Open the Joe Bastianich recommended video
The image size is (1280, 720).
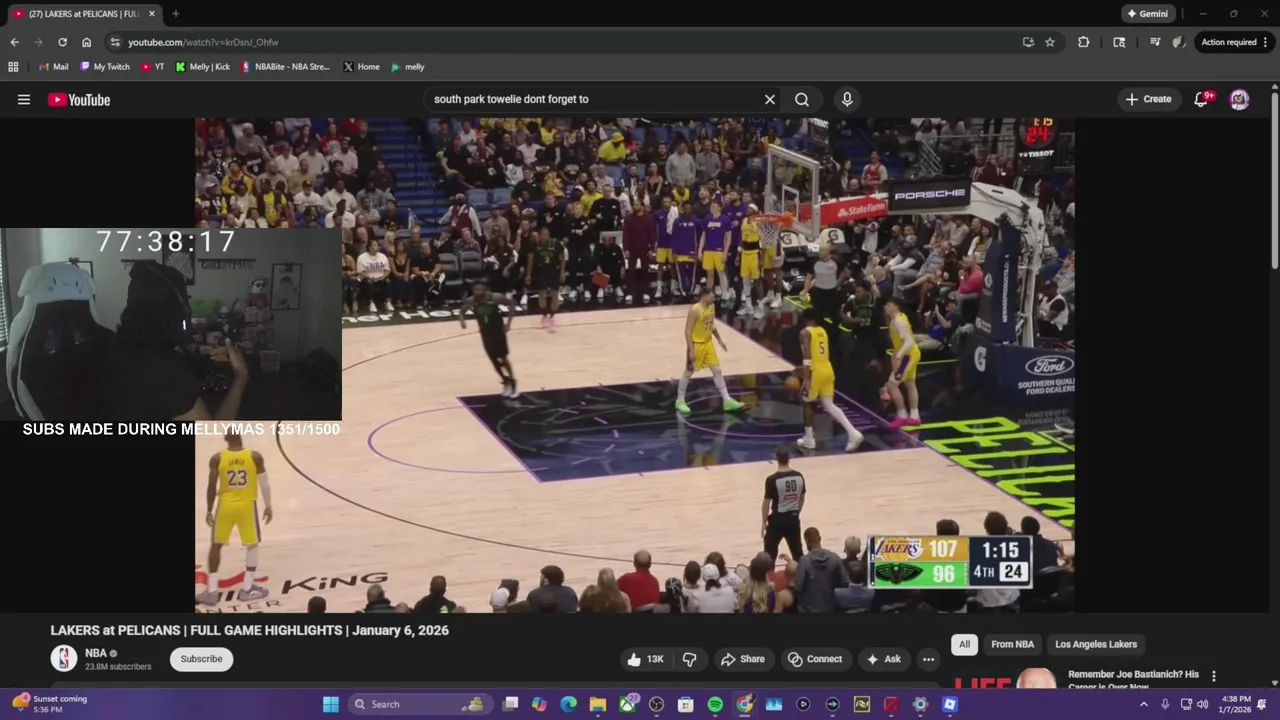pos(1133,680)
